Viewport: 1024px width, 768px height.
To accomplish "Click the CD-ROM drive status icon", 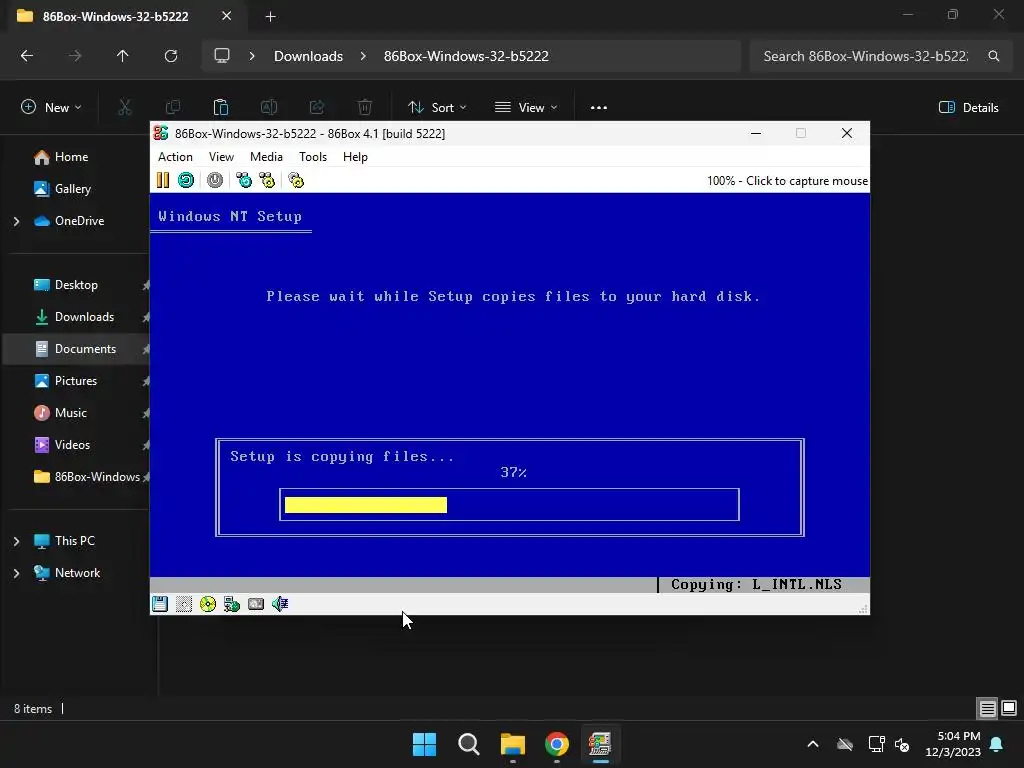I will pos(208,604).
